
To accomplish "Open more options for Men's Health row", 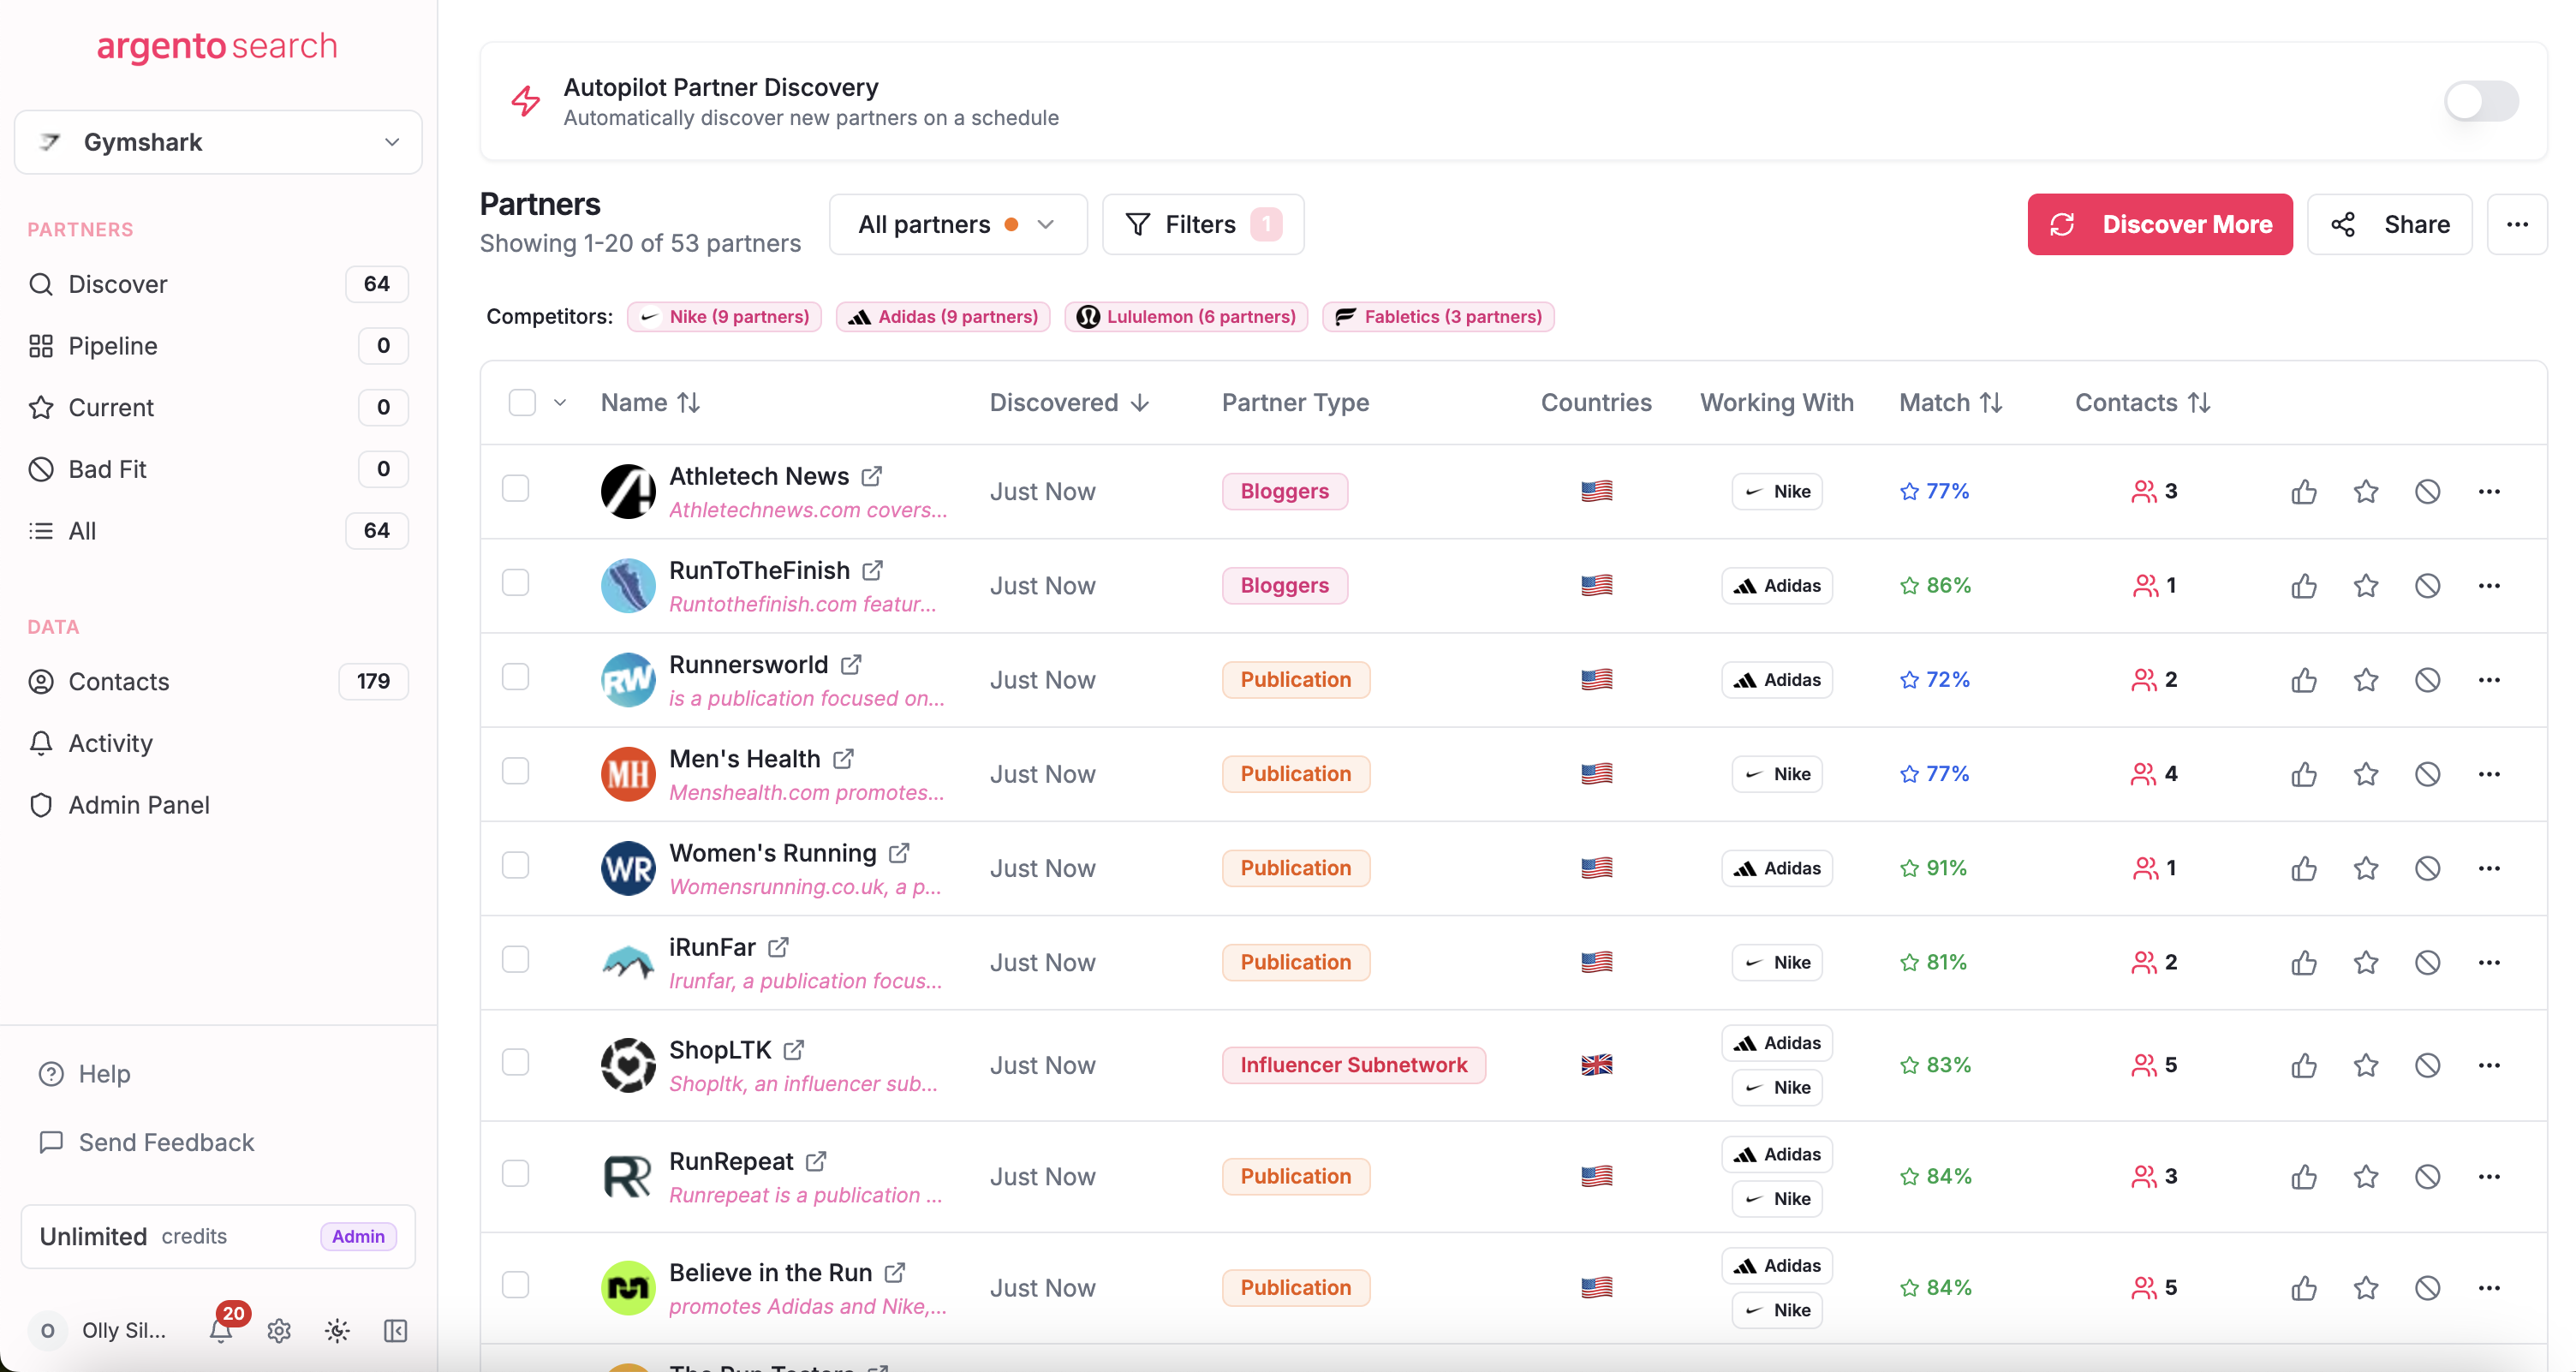I will pyautogui.click(x=2489, y=774).
